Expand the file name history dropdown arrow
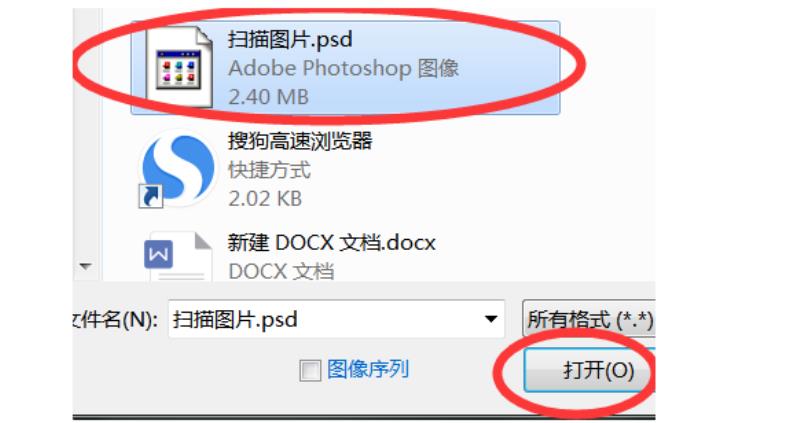800x423 pixels. [x=491, y=319]
